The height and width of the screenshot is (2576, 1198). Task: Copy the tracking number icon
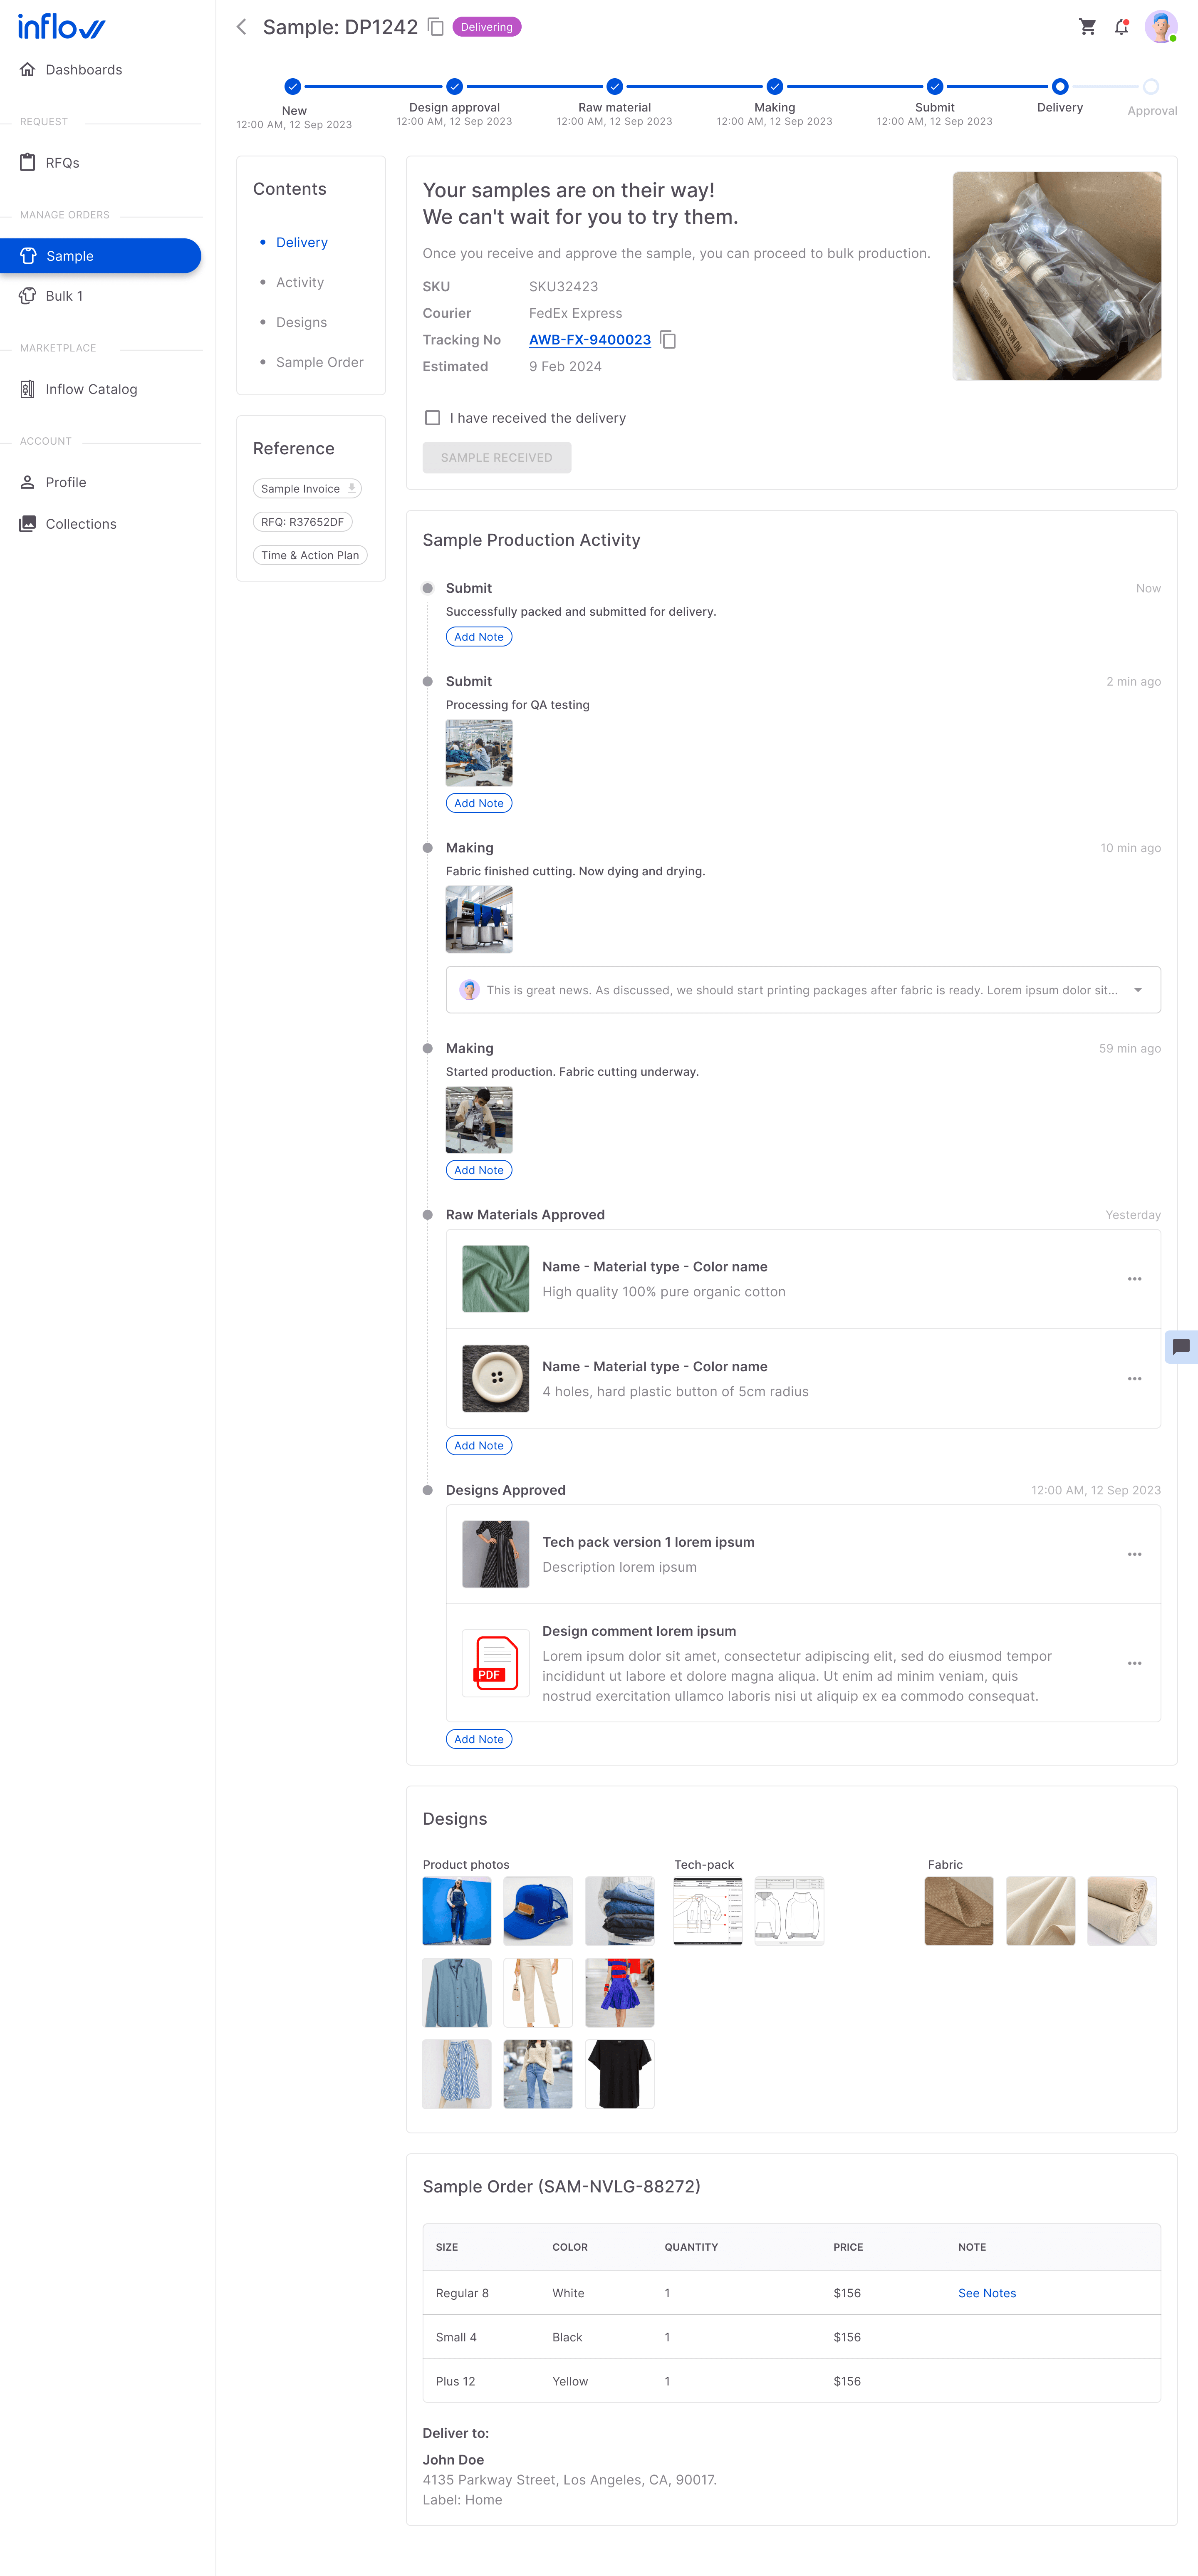[x=668, y=340]
